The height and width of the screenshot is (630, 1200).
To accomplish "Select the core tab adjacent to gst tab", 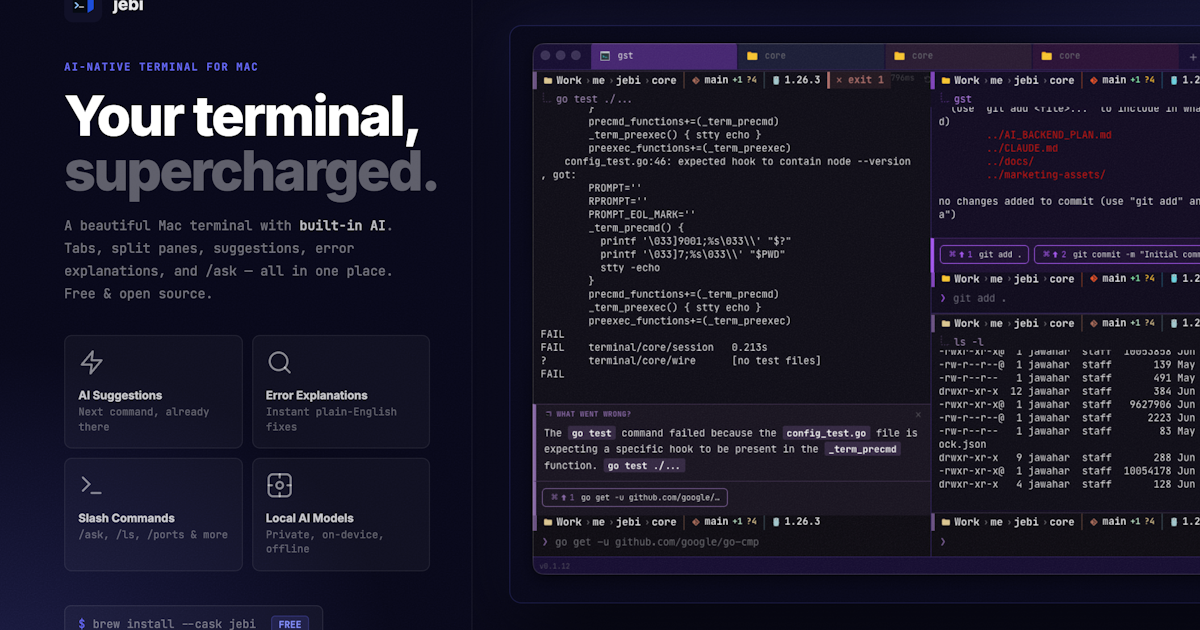I will click(x=811, y=56).
